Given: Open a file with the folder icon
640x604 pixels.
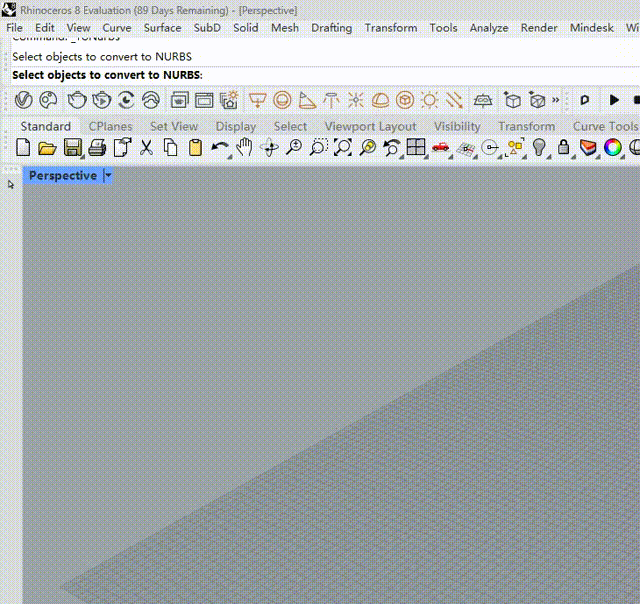Looking at the screenshot, I should point(47,148).
